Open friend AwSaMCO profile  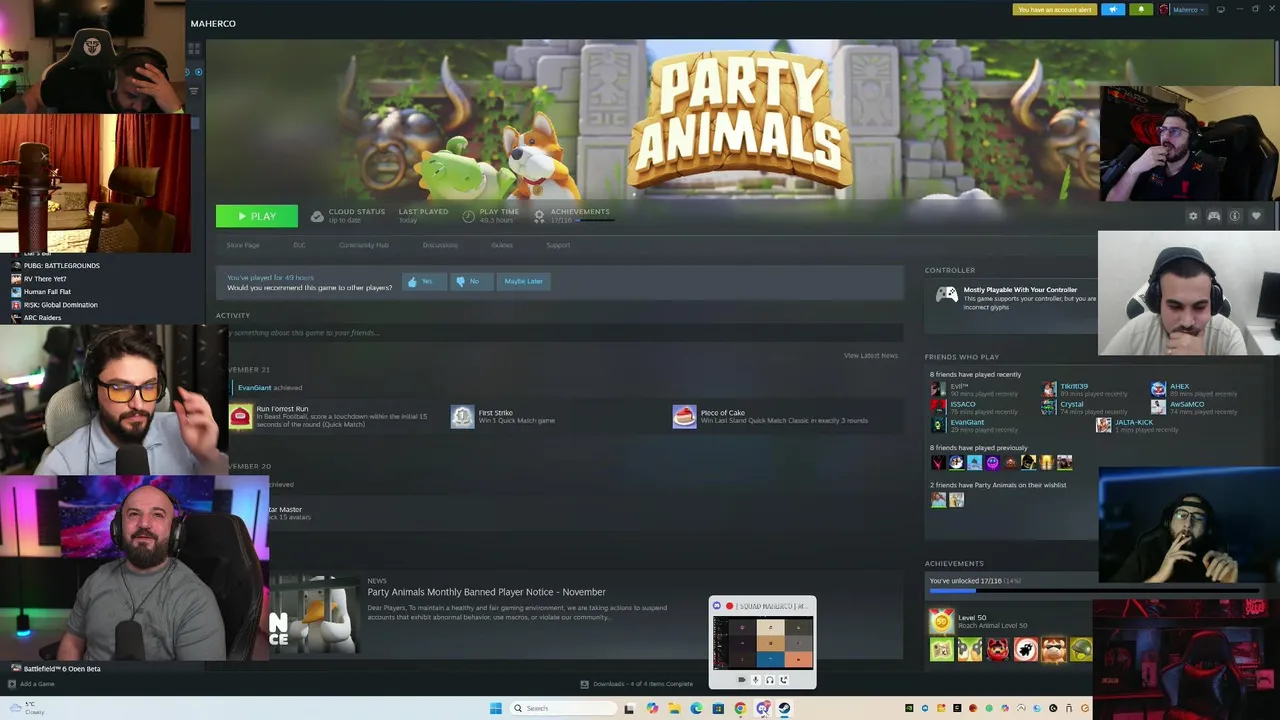point(1187,404)
